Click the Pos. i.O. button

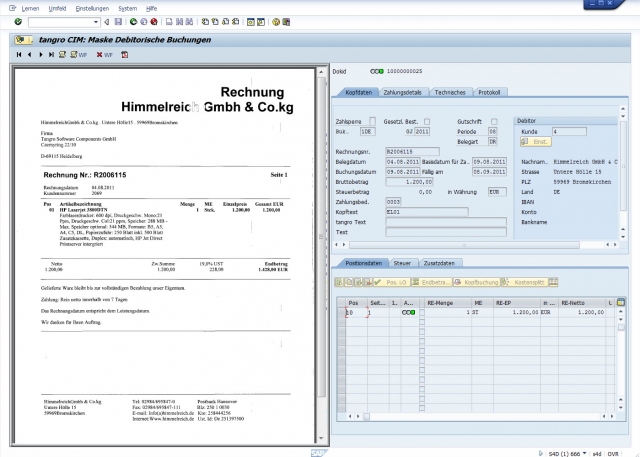click(x=391, y=282)
